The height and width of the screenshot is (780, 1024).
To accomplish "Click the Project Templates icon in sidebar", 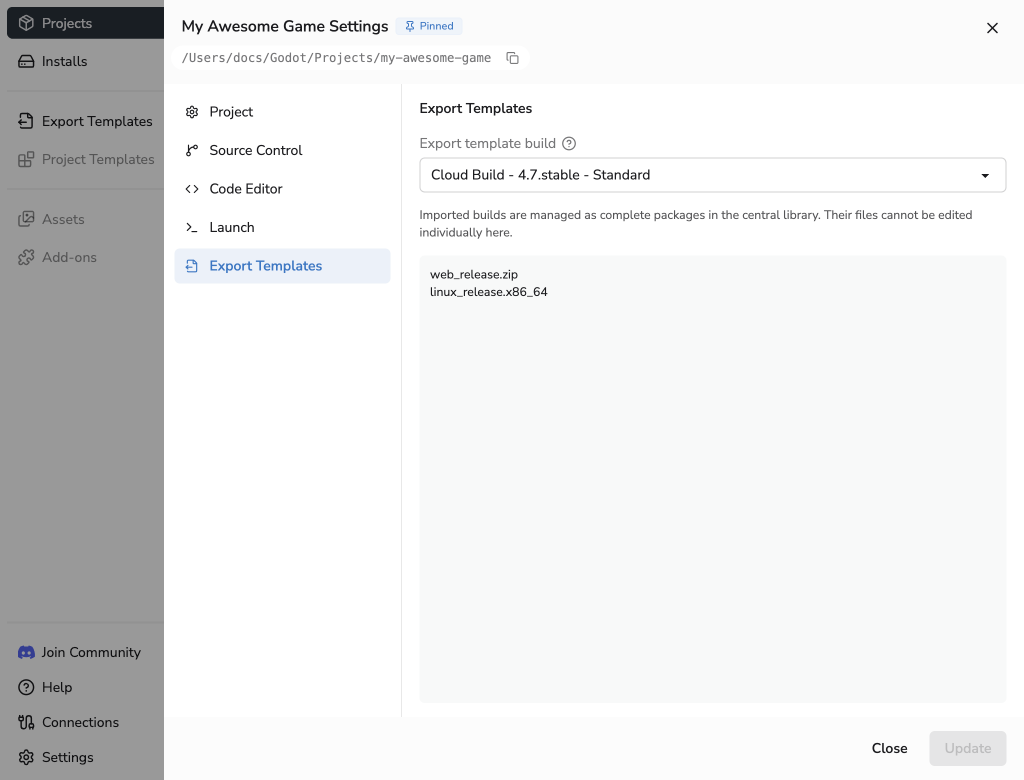I will click(x=26, y=159).
